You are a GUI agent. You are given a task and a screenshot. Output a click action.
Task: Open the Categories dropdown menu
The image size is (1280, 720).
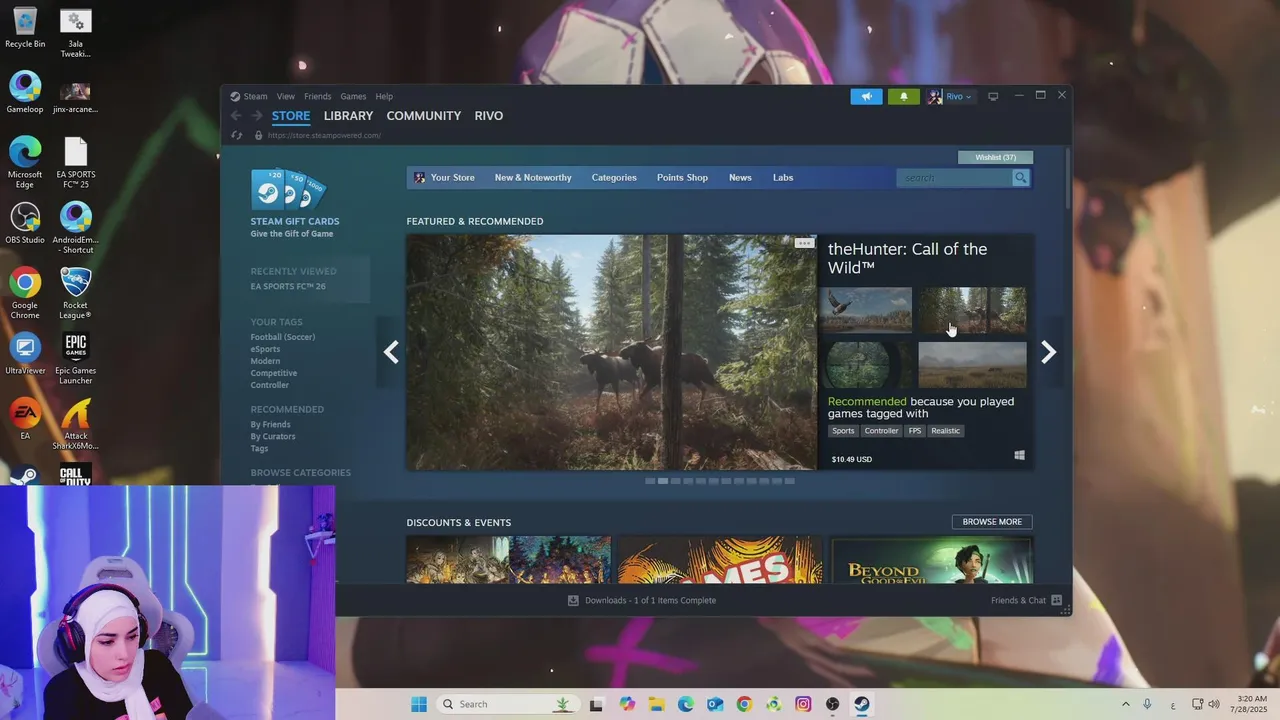point(614,178)
